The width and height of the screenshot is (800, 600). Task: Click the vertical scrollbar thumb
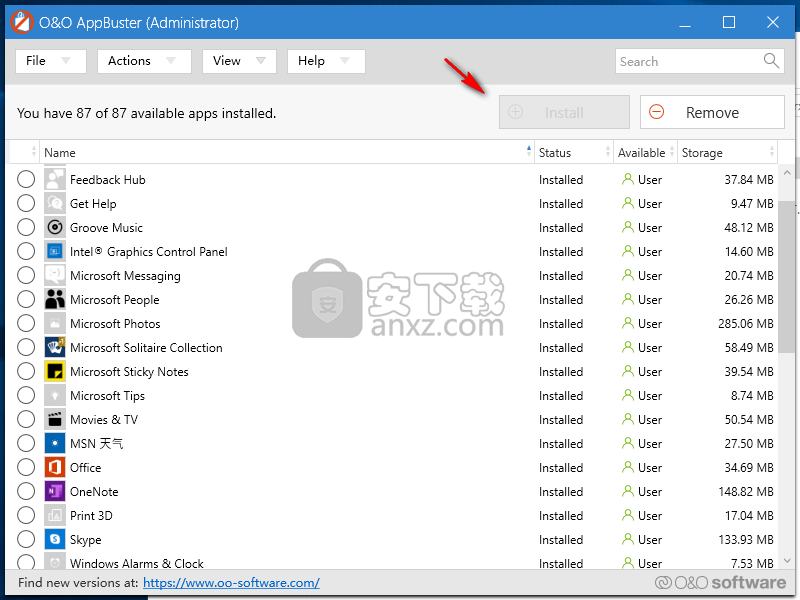[x=787, y=276]
